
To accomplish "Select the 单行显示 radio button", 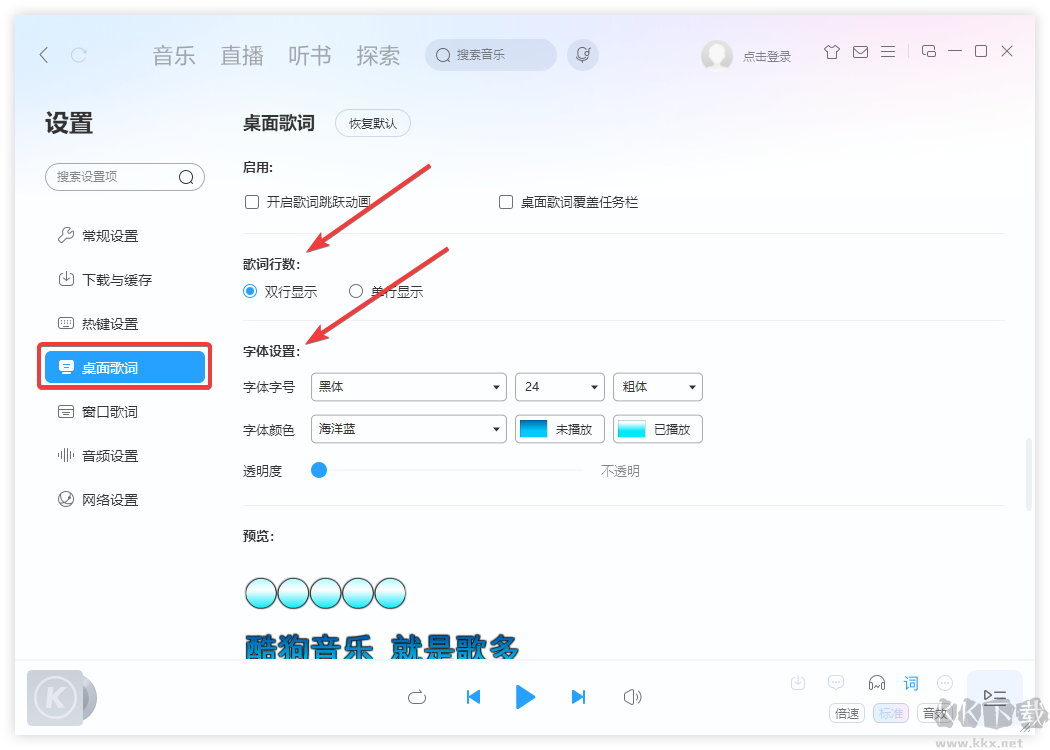I will point(355,291).
